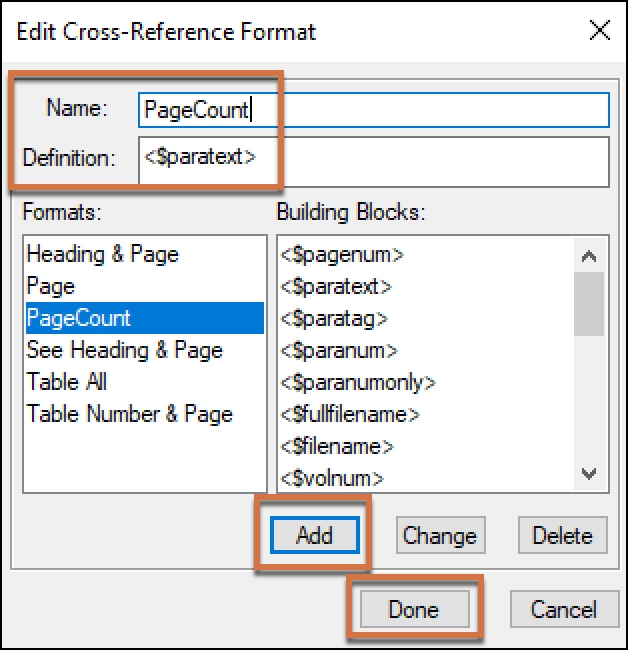The image size is (628, 650).
Task: Insert the <$paratext> building block
Action: (335, 286)
